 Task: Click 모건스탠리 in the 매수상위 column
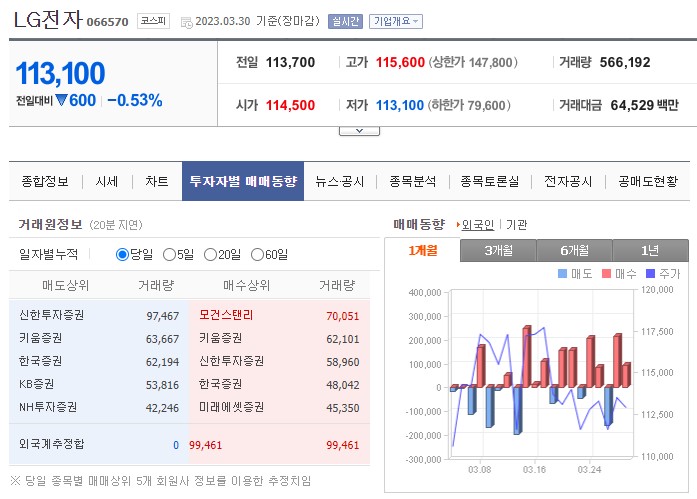click(226, 315)
